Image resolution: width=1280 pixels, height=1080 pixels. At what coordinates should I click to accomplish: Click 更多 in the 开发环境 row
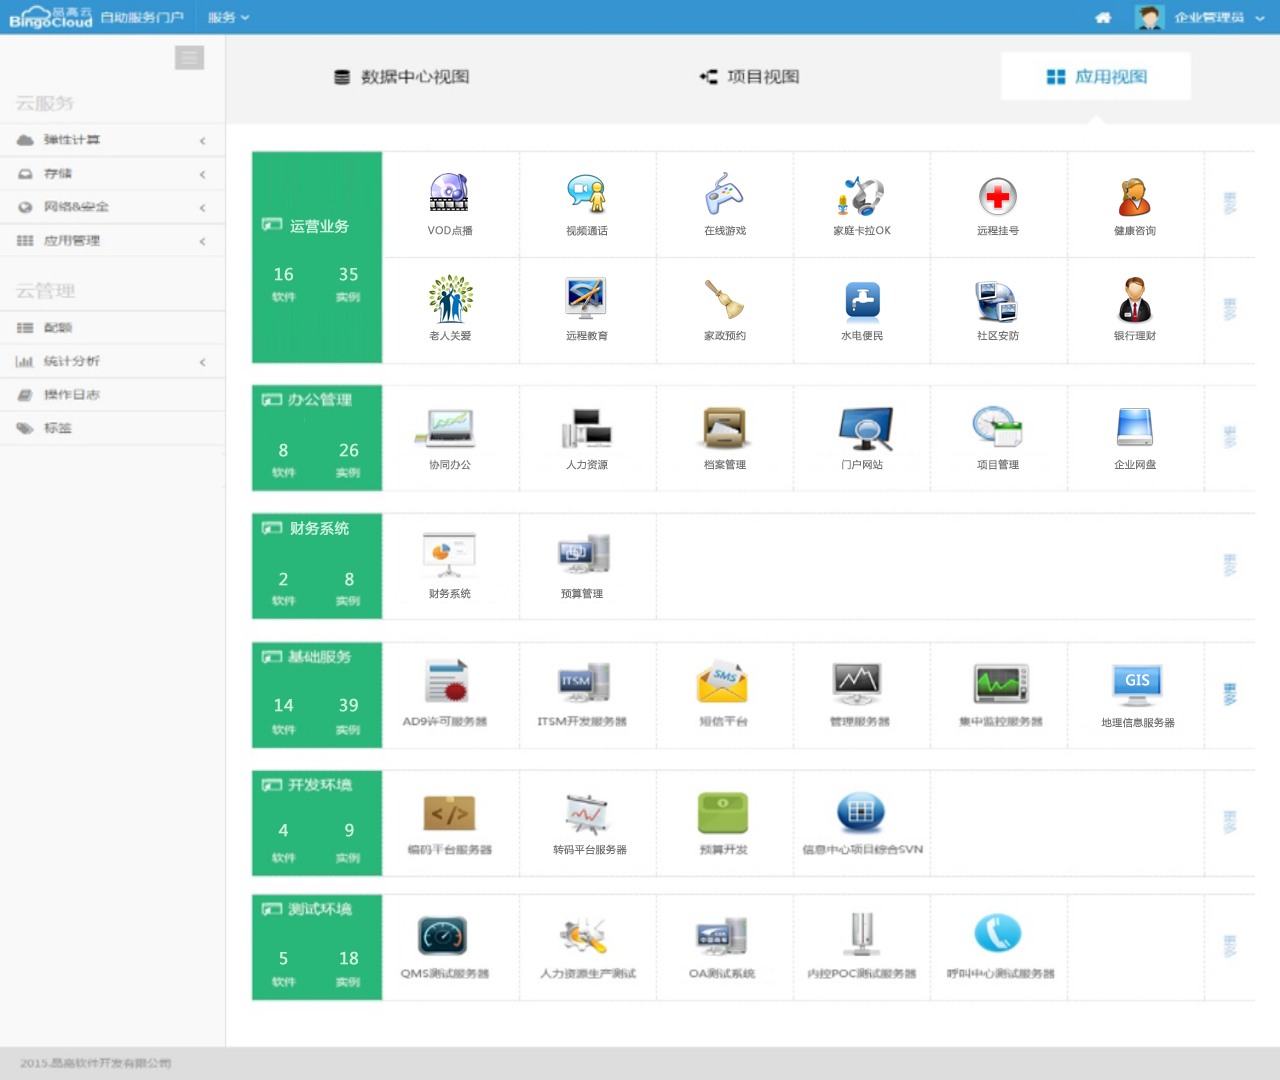pyautogui.click(x=1230, y=822)
